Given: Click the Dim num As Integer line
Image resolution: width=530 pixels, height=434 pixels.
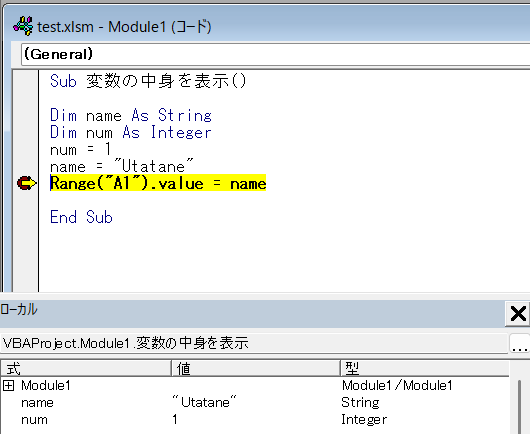Looking at the screenshot, I should click(x=130, y=132).
